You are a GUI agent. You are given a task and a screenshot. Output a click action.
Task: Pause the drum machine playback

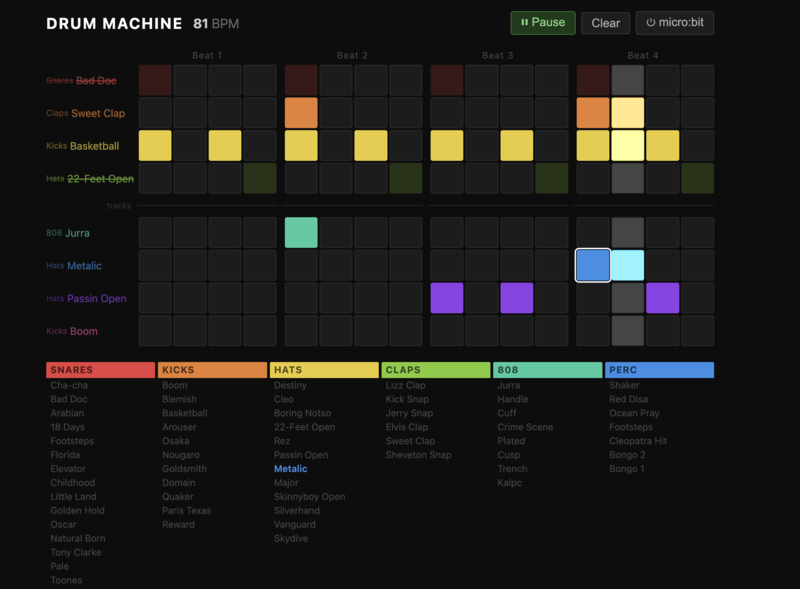[543, 23]
